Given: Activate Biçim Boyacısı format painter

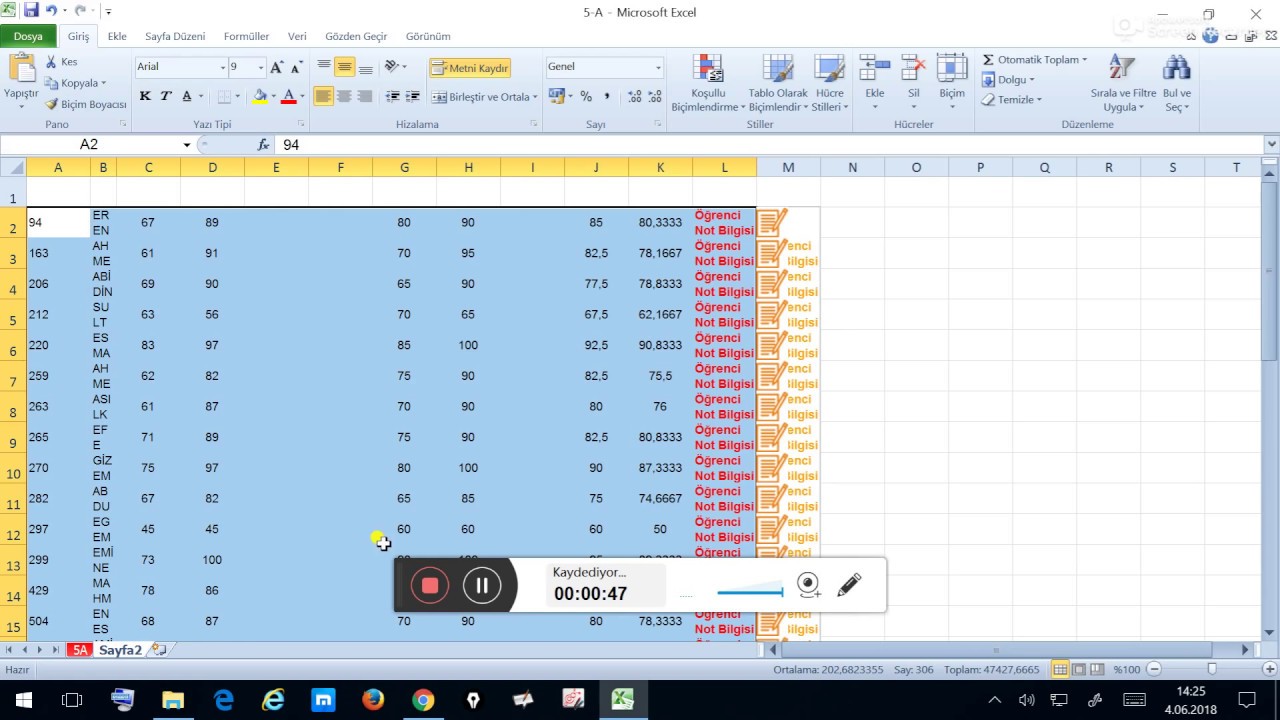Looking at the screenshot, I should pyautogui.click(x=86, y=104).
